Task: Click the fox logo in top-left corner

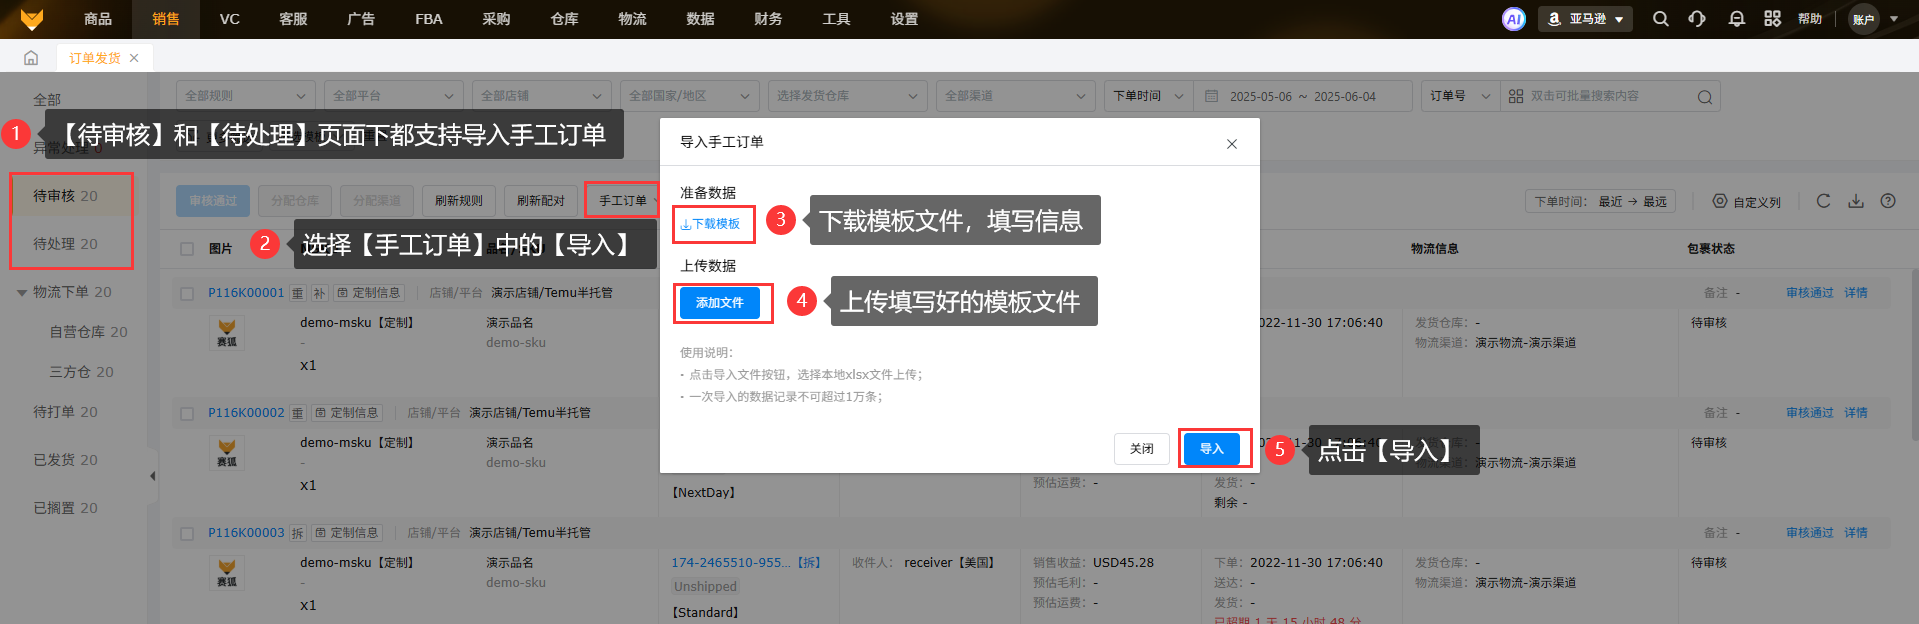Action: point(32,19)
